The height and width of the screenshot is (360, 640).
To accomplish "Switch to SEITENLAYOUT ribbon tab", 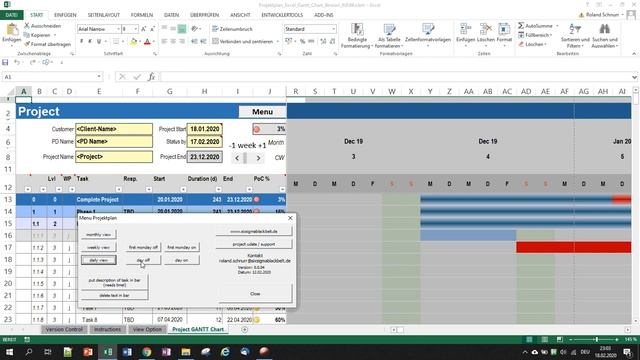I will [x=104, y=15].
